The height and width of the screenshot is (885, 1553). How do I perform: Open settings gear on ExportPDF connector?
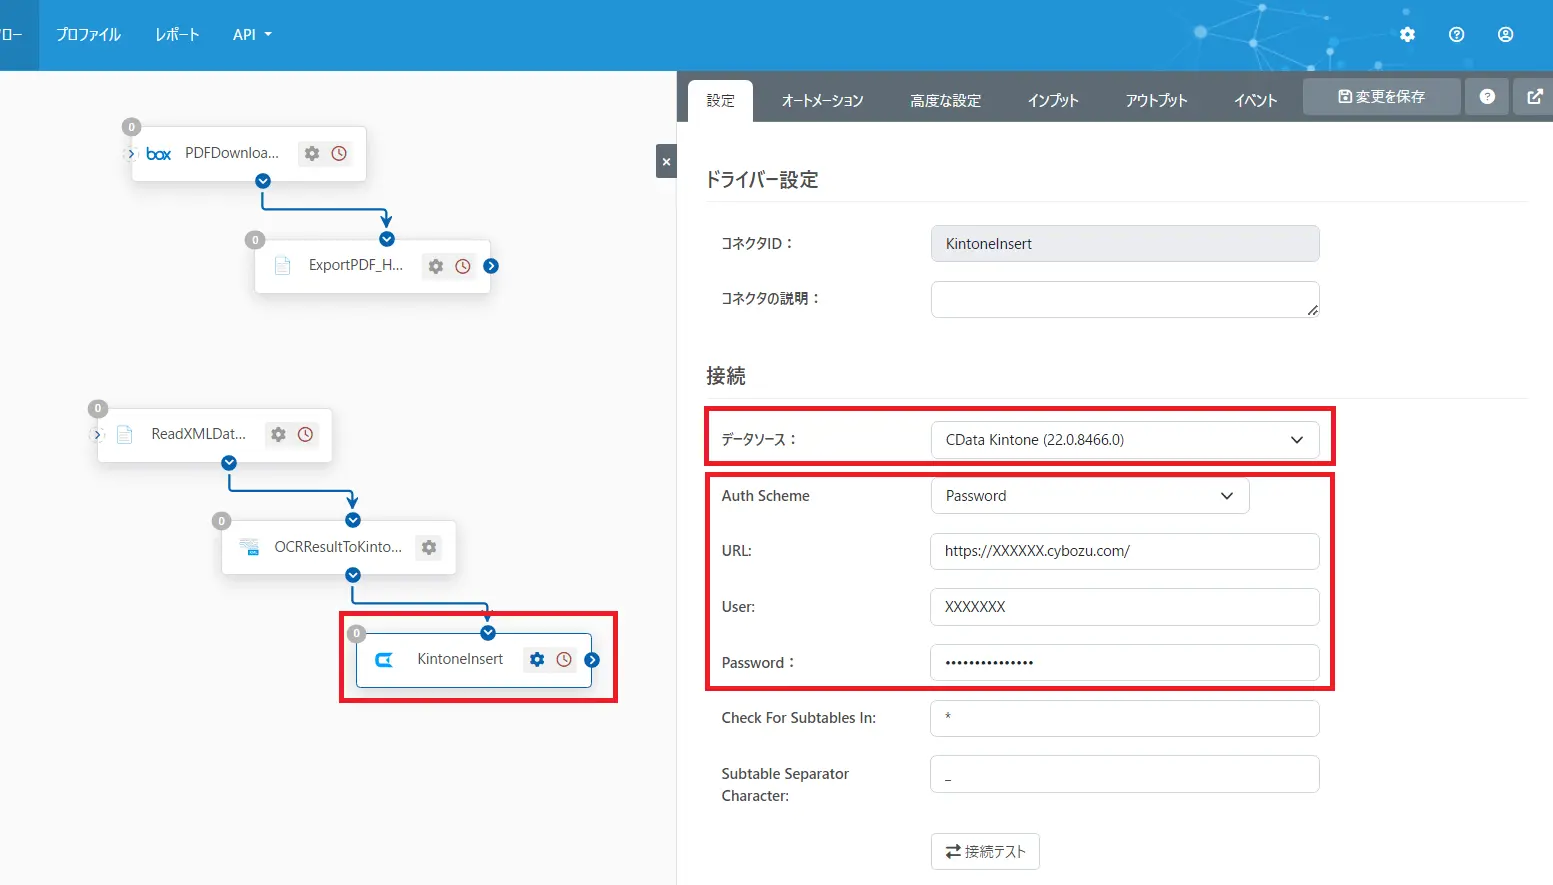[436, 266]
